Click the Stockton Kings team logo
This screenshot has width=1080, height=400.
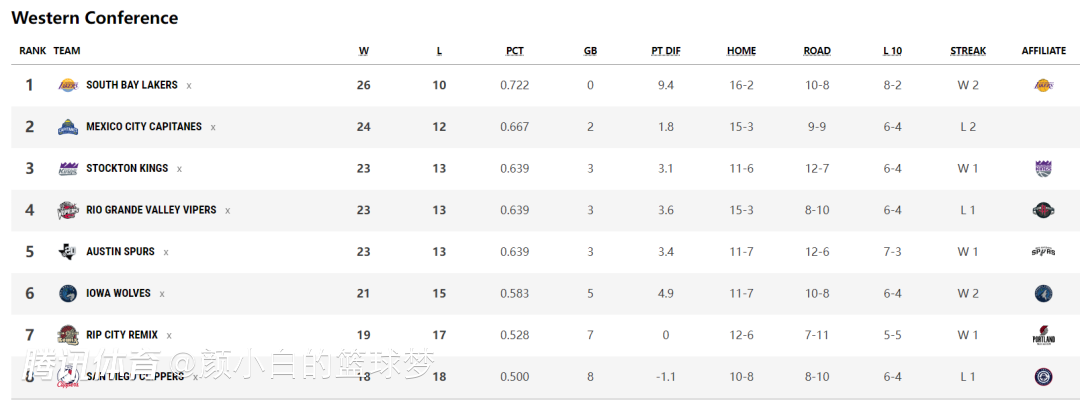tap(68, 169)
